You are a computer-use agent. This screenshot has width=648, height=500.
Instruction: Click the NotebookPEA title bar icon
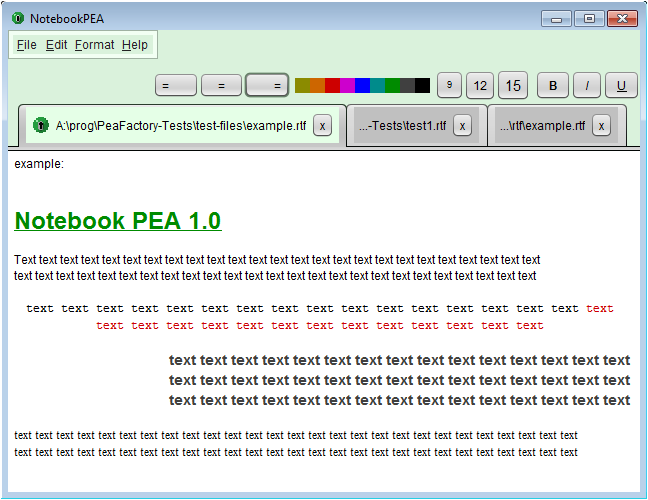pyautogui.click(x=18, y=19)
